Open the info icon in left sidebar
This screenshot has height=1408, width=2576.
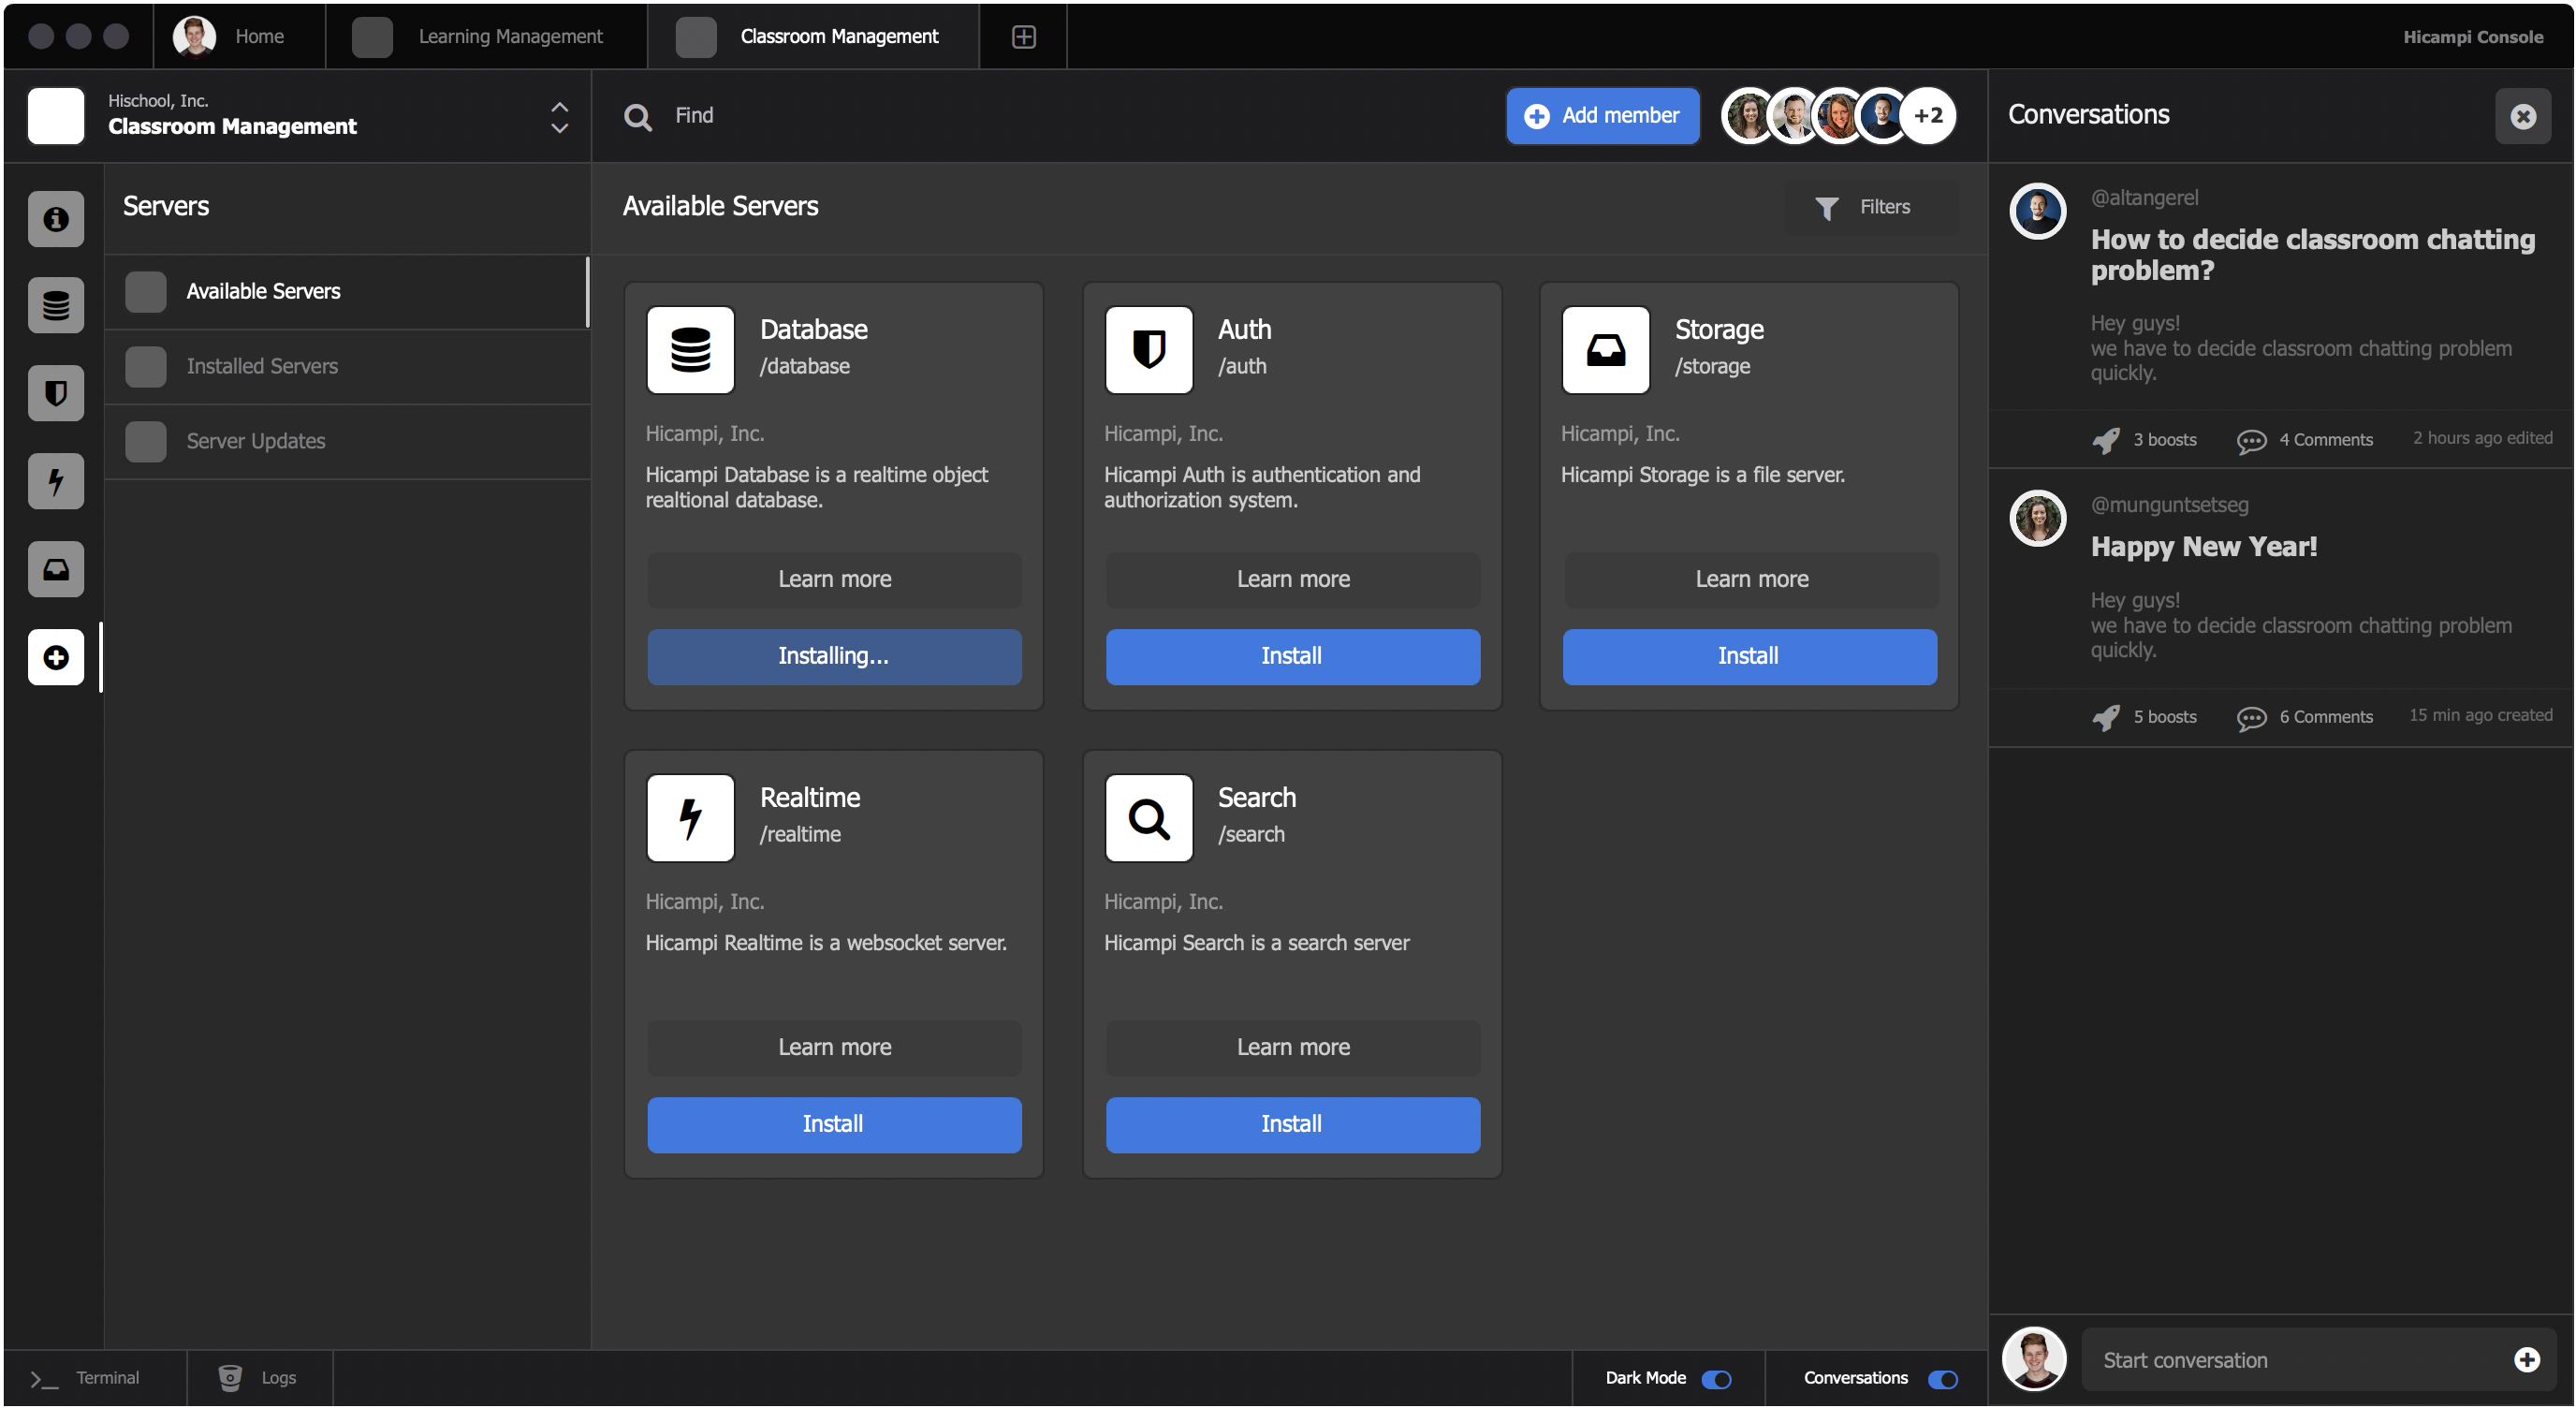[x=56, y=218]
